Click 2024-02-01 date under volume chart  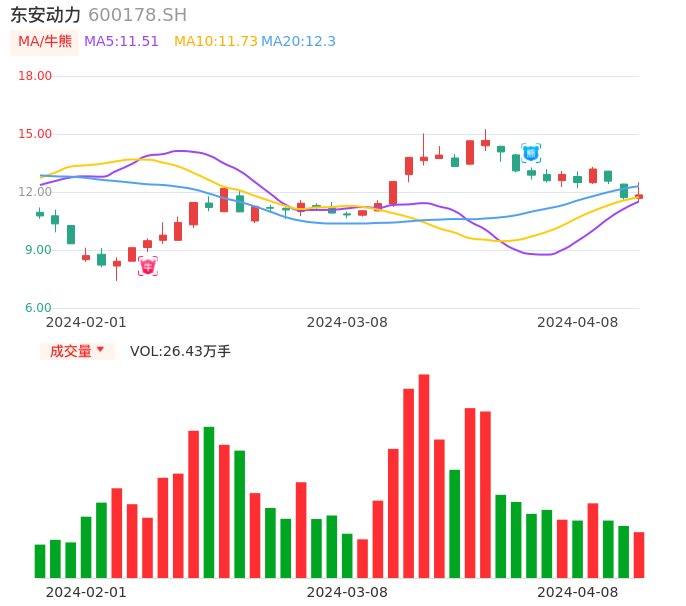pos(86,592)
